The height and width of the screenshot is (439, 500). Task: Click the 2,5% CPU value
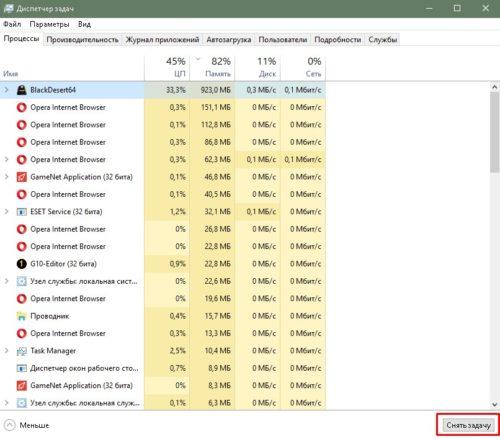point(177,351)
